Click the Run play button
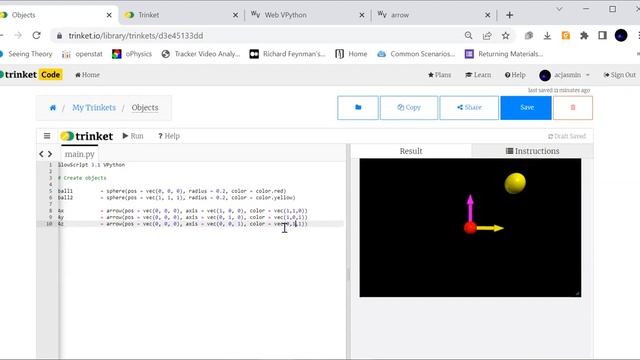 coord(133,136)
